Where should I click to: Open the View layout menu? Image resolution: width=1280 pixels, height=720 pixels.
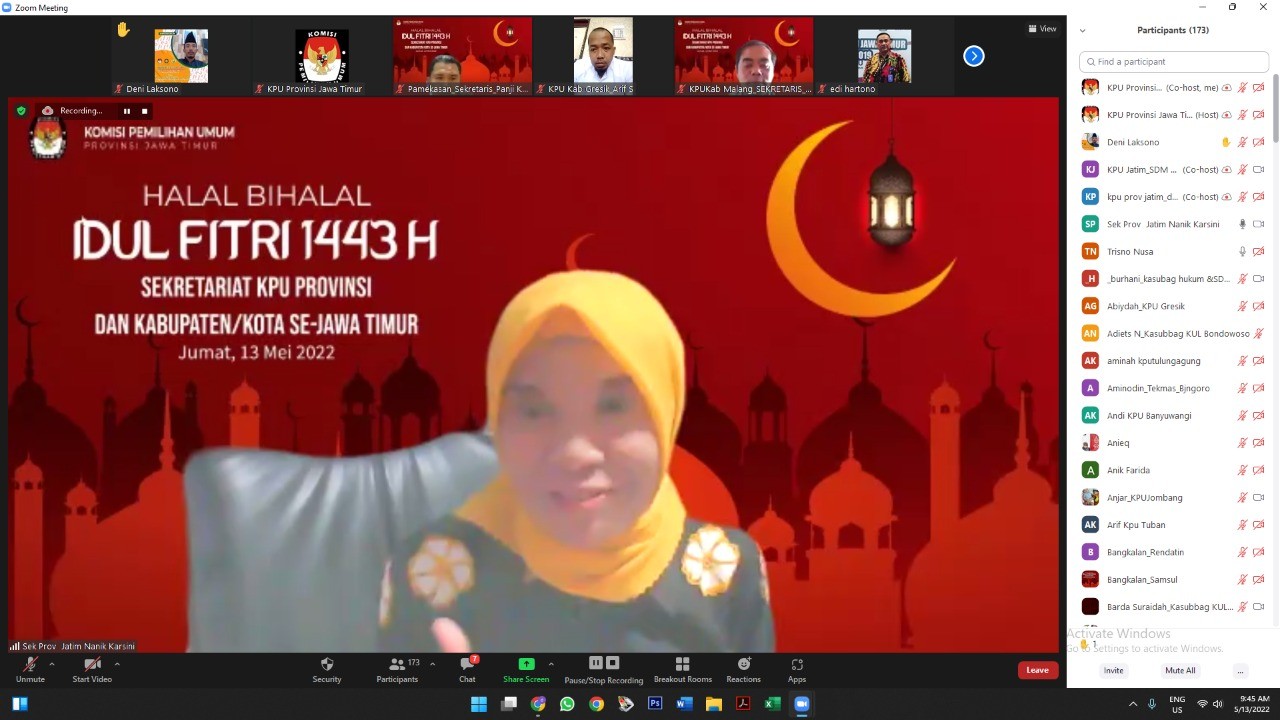click(x=1042, y=29)
